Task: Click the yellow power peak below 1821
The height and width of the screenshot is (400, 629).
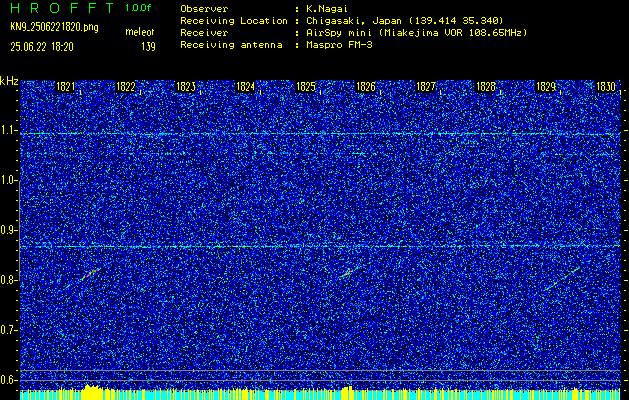Action: pyautogui.click(x=92, y=392)
